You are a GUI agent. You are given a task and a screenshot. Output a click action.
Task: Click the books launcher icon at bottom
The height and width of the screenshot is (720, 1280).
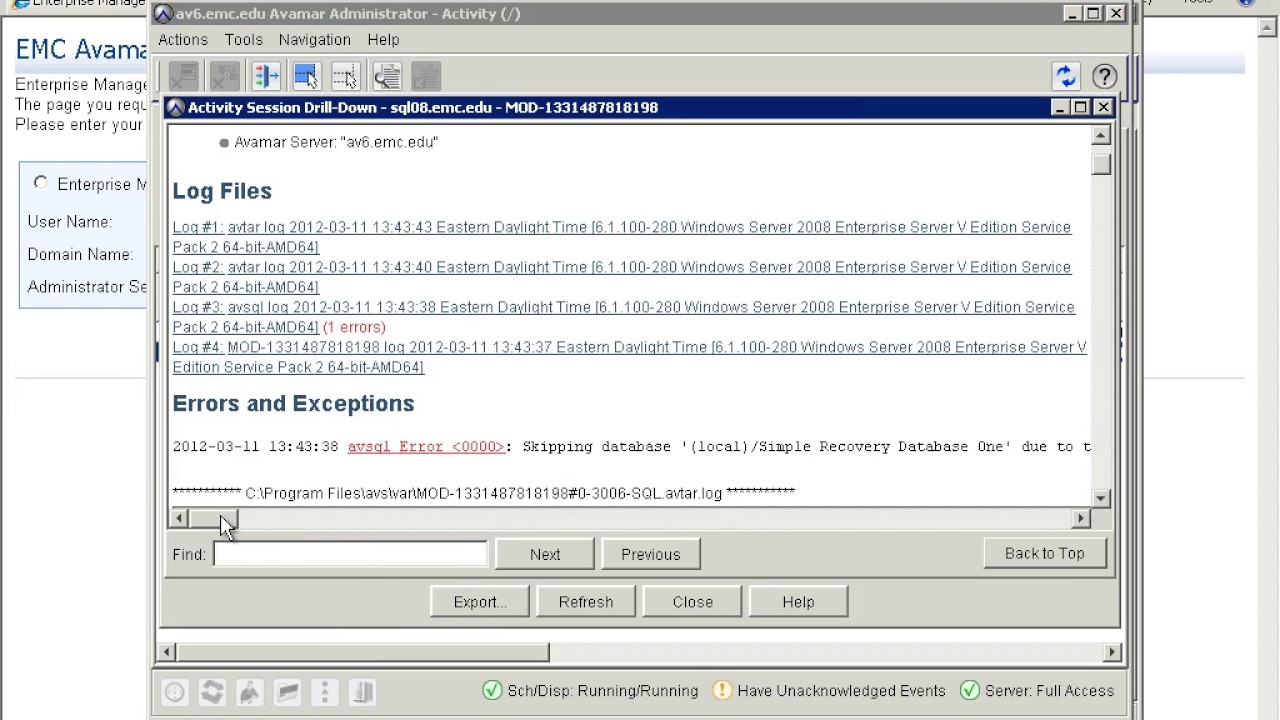point(361,691)
